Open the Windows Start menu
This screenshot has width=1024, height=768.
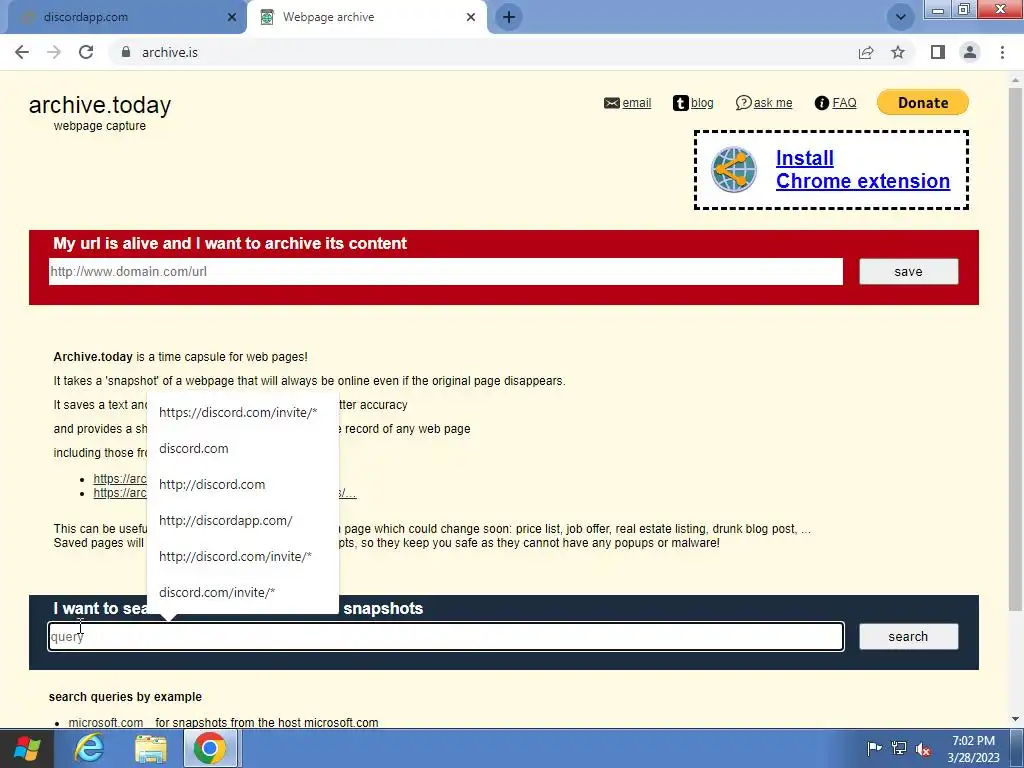(26, 749)
